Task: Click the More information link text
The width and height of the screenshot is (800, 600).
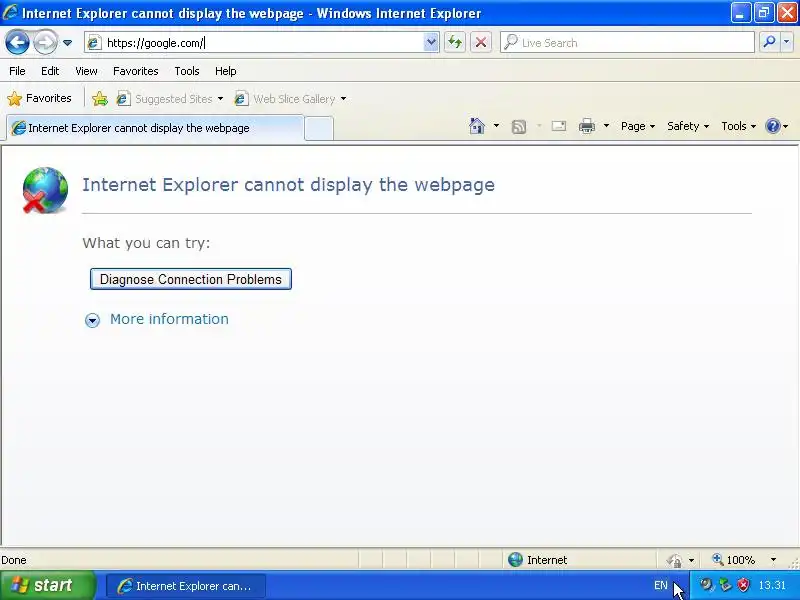Action: coord(169,319)
